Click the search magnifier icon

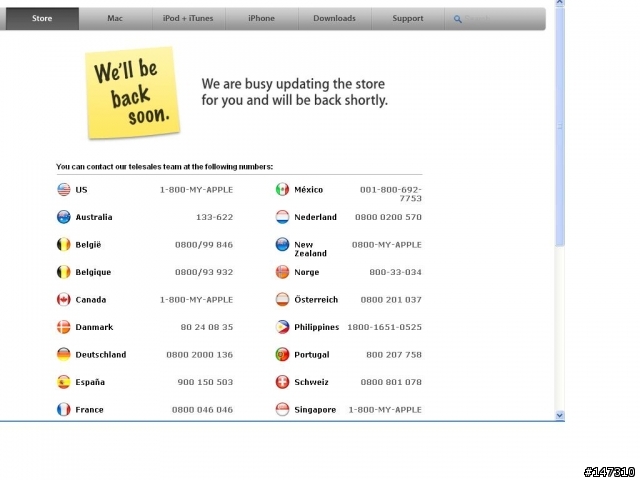click(x=458, y=19)
